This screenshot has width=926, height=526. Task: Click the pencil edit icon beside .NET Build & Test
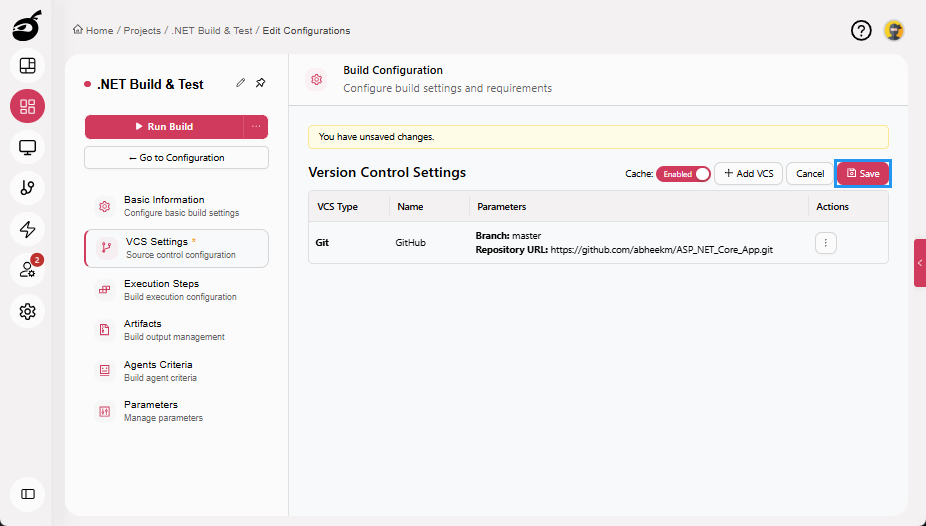[240, 83]
